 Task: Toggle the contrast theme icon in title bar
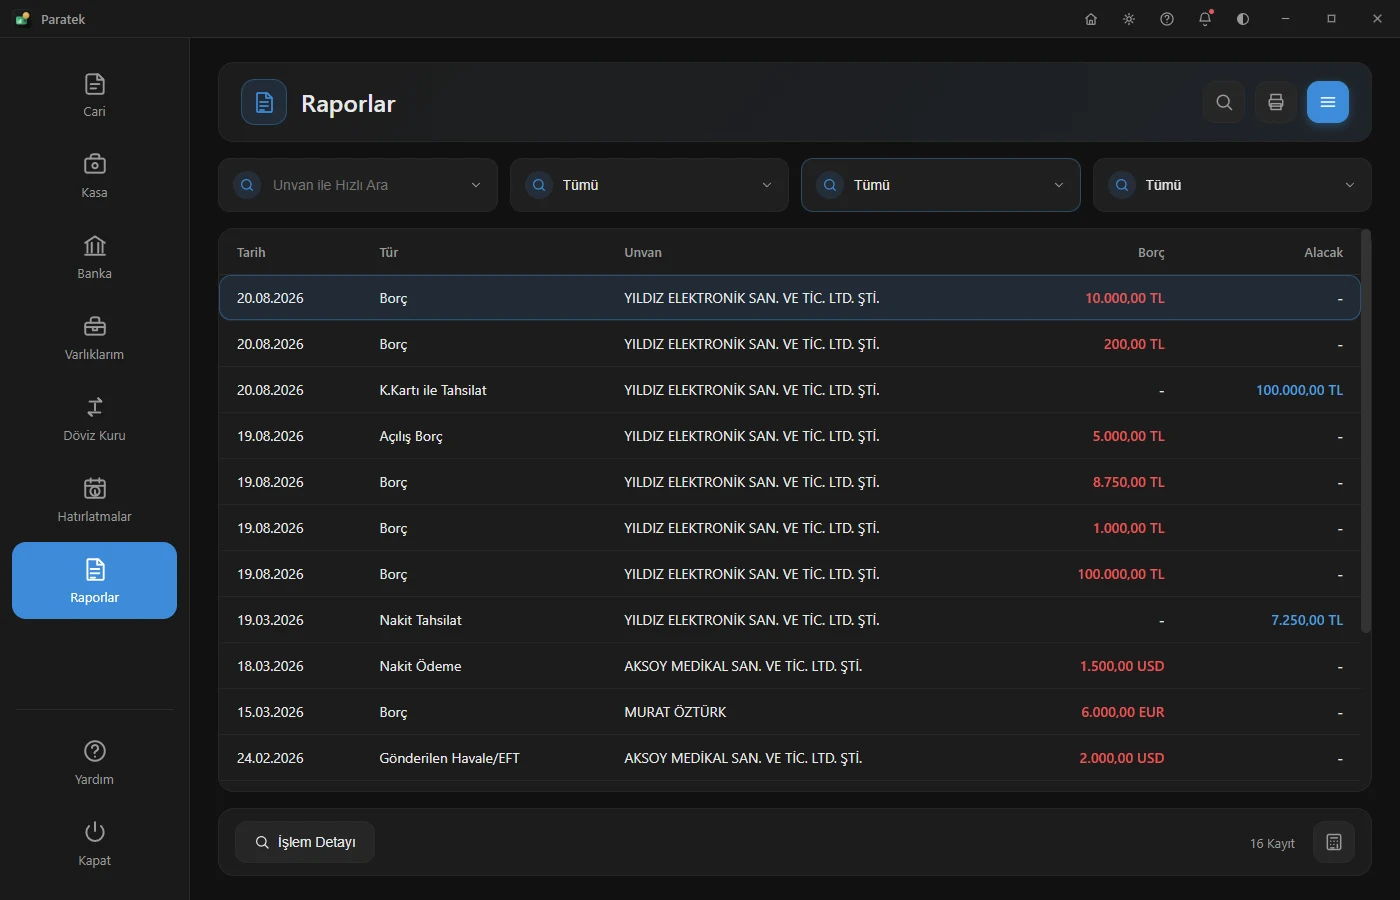(x=1243, y=19)
